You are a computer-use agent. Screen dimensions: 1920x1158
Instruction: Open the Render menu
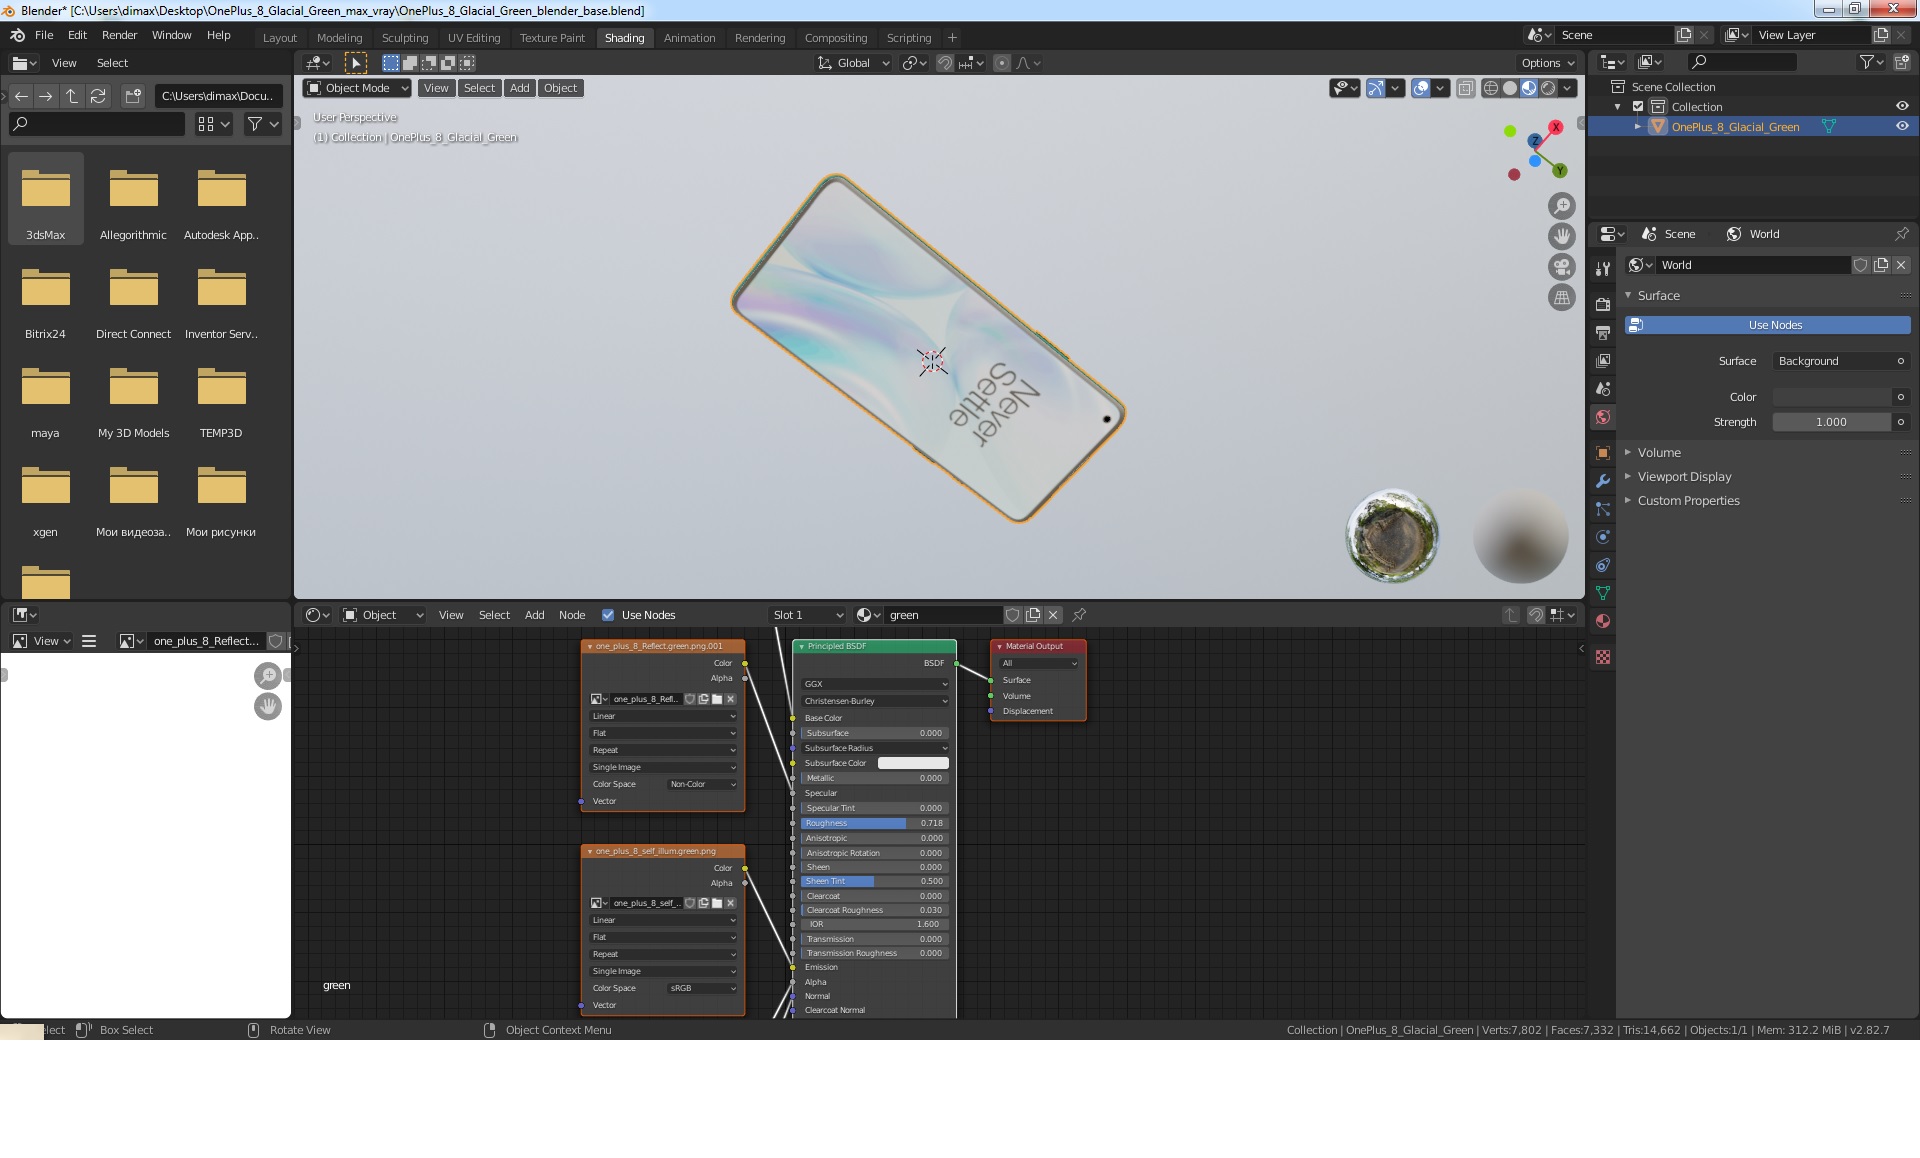coord(119,35)
